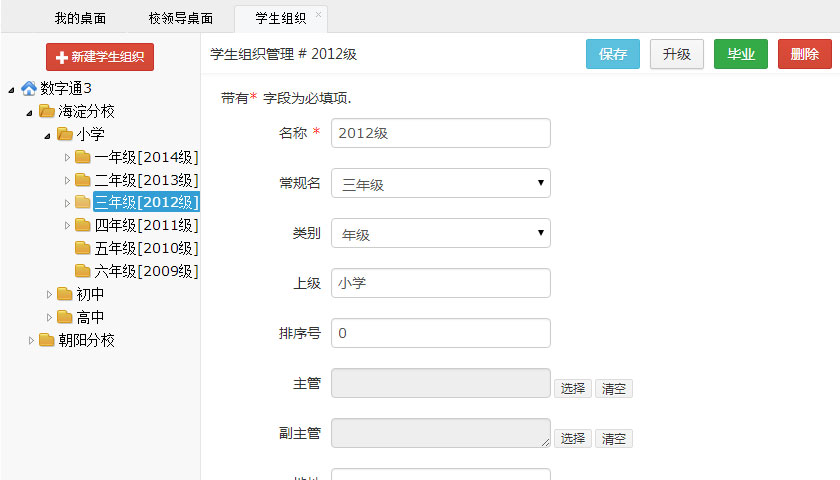840x480 pixels.
Task: Expand the 朝阳分校 tree node
Action: point(31,340)
